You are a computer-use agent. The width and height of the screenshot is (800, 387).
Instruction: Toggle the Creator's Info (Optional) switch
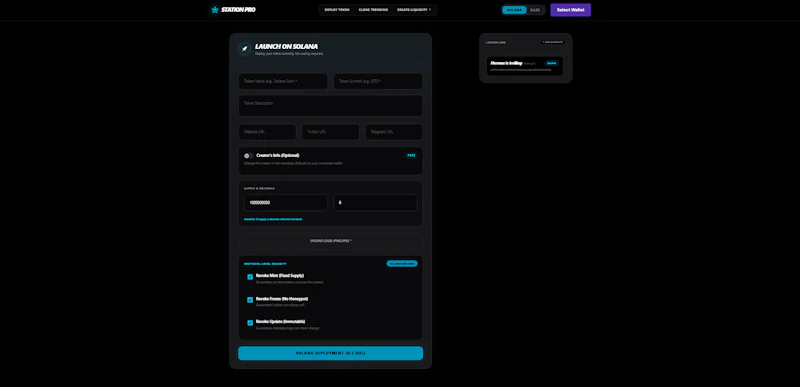click(248, 156)
